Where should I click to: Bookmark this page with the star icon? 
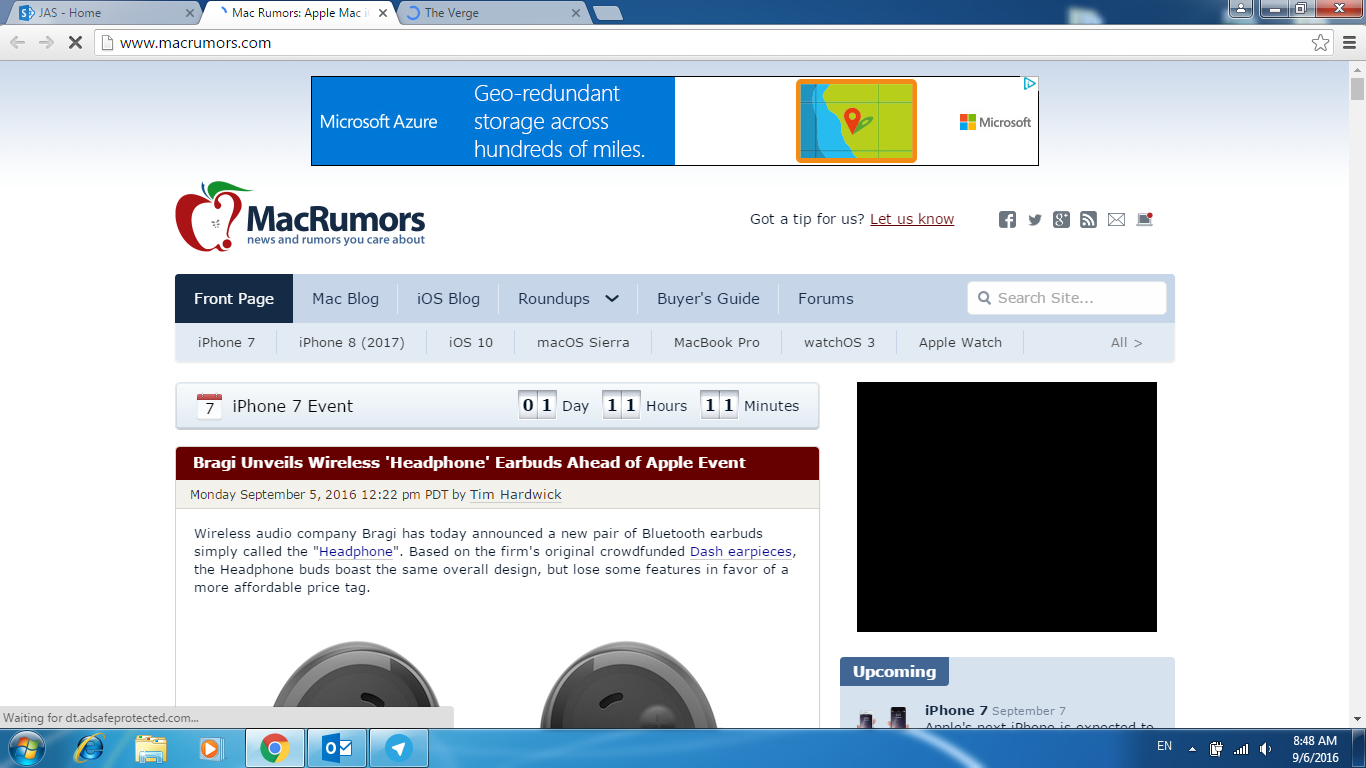[x=1321, y=43]
